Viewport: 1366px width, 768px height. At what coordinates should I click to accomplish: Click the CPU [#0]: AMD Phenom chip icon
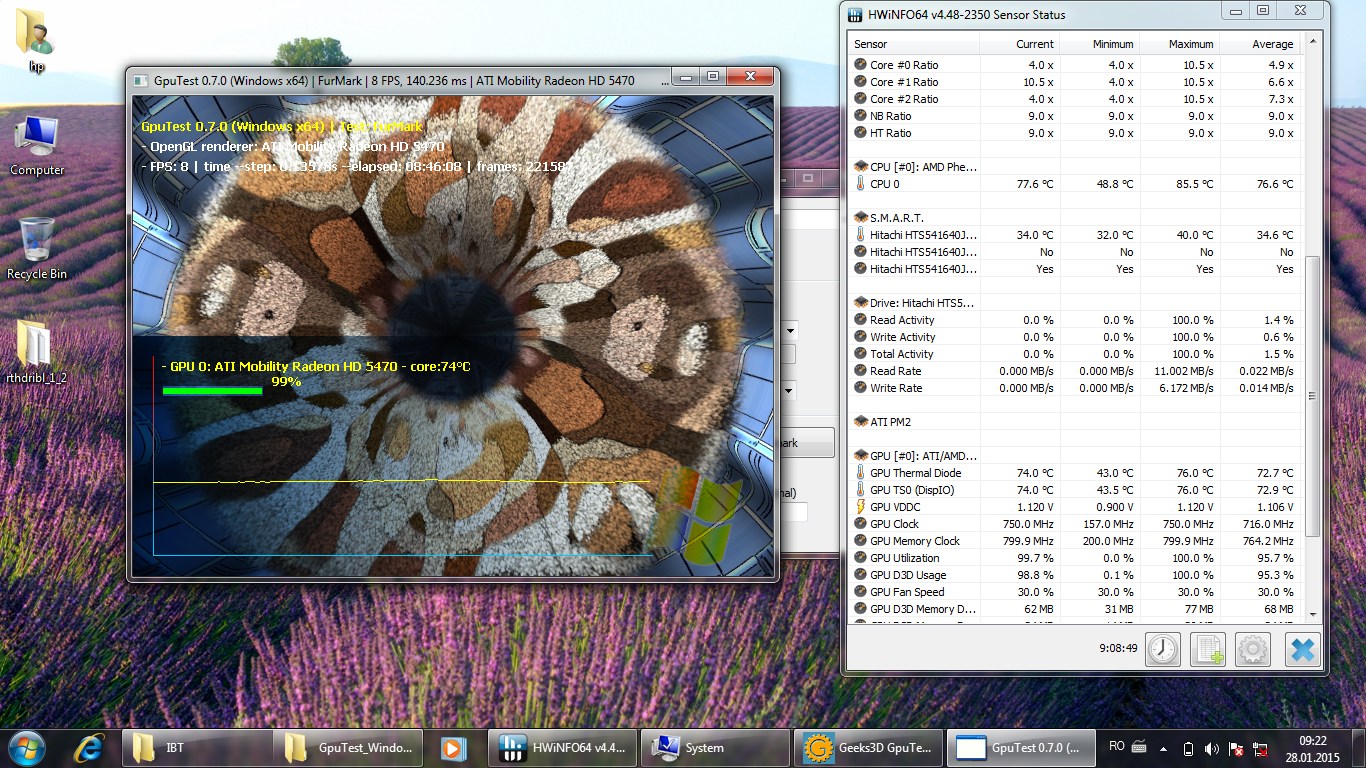(x=860, y=167)
